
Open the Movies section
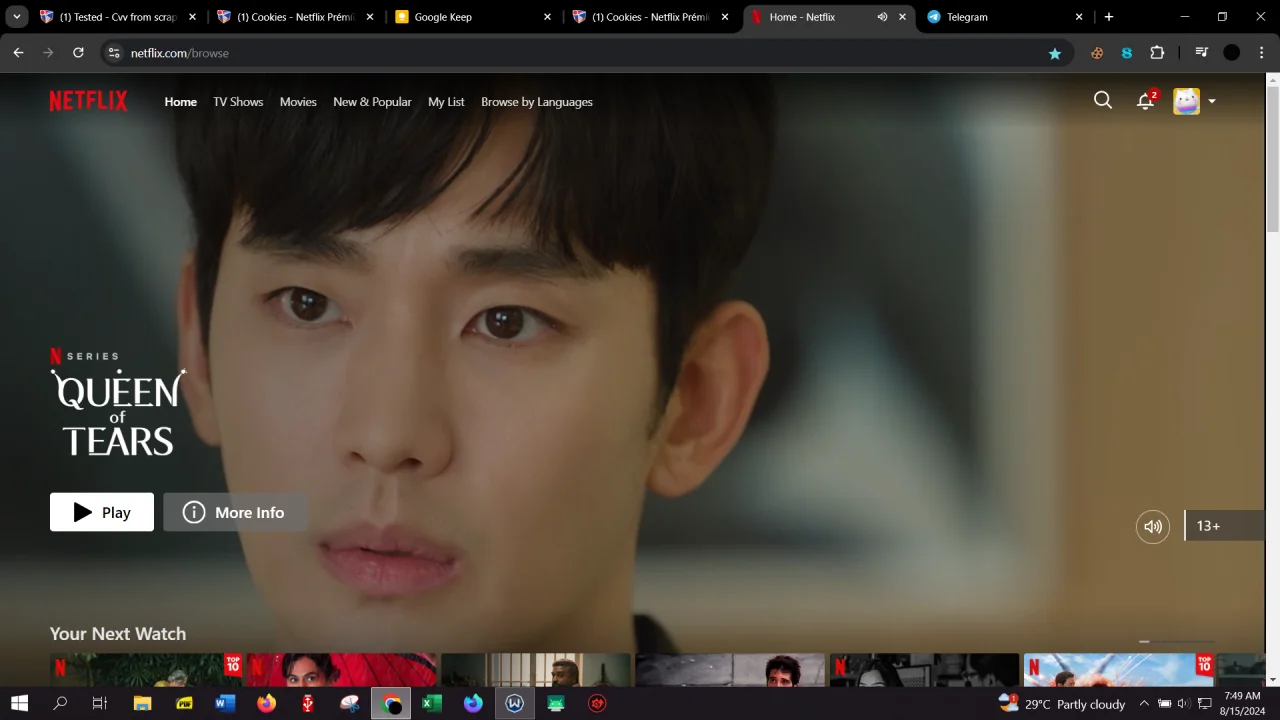[298, 102]
